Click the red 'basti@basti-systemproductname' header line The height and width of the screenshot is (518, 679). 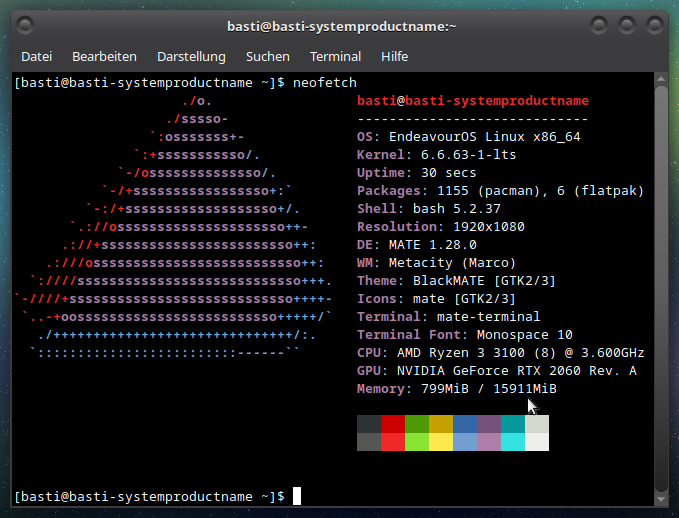tap(473, 101)
